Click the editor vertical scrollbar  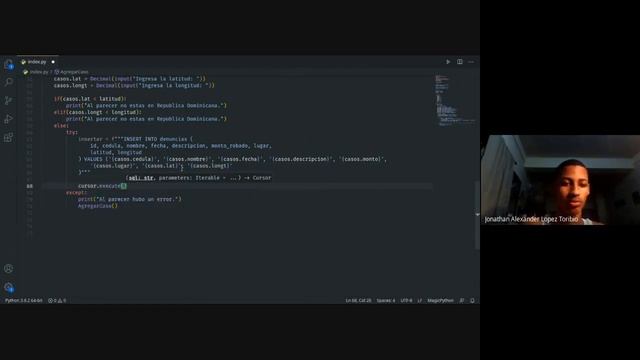click(477, 214)
